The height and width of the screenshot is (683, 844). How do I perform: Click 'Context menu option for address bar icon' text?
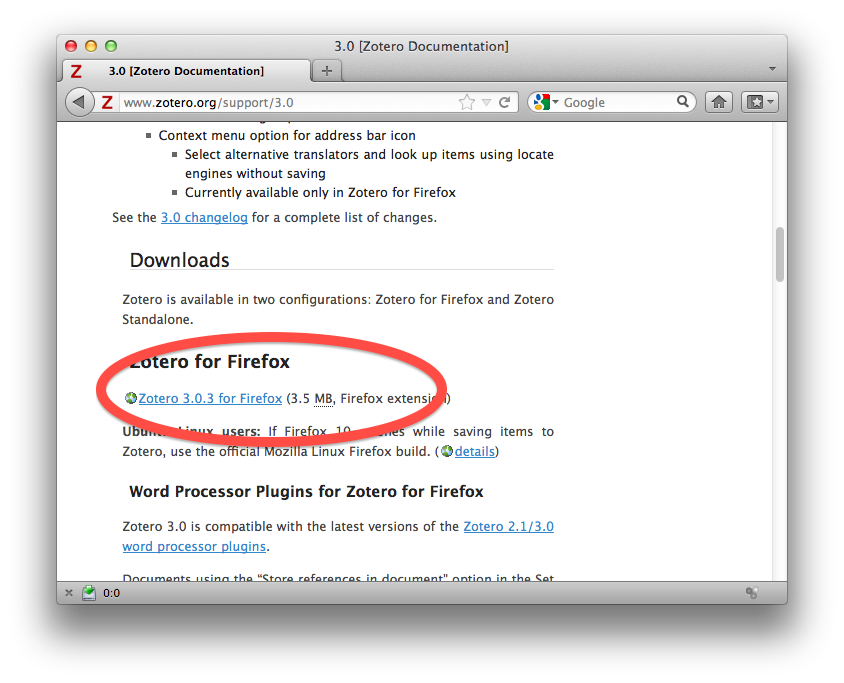[287, 136]
